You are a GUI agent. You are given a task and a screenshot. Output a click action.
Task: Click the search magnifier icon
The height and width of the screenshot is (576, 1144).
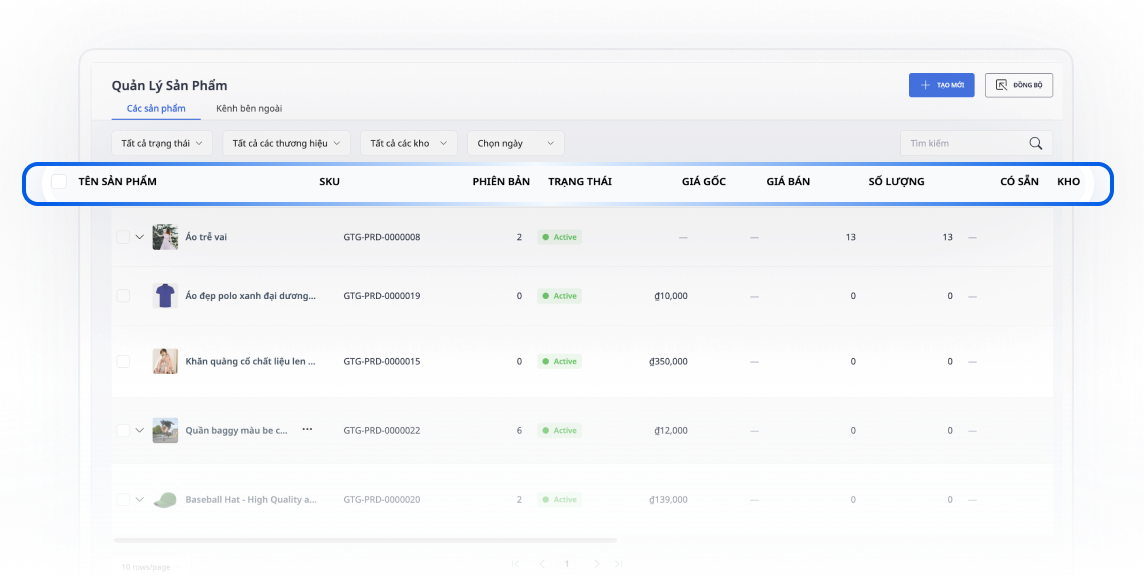tap(1035, 143)
